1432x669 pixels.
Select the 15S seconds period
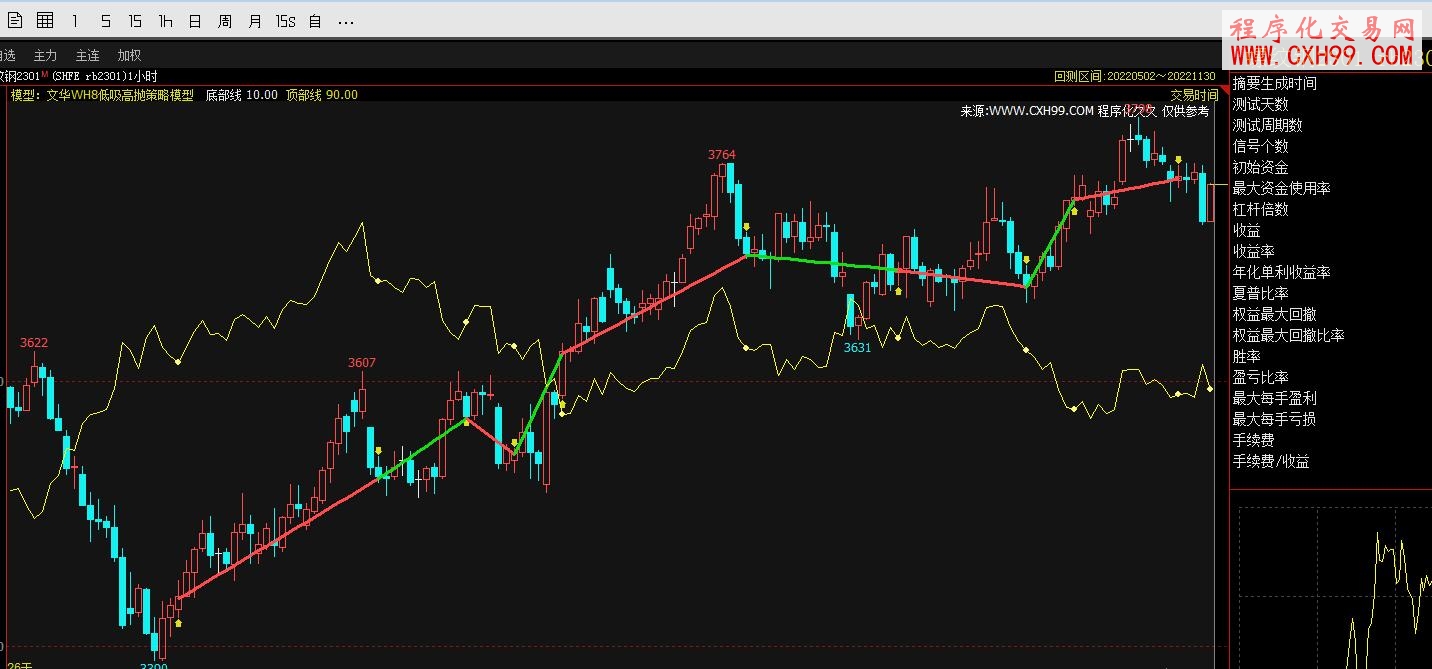(286, 21)
